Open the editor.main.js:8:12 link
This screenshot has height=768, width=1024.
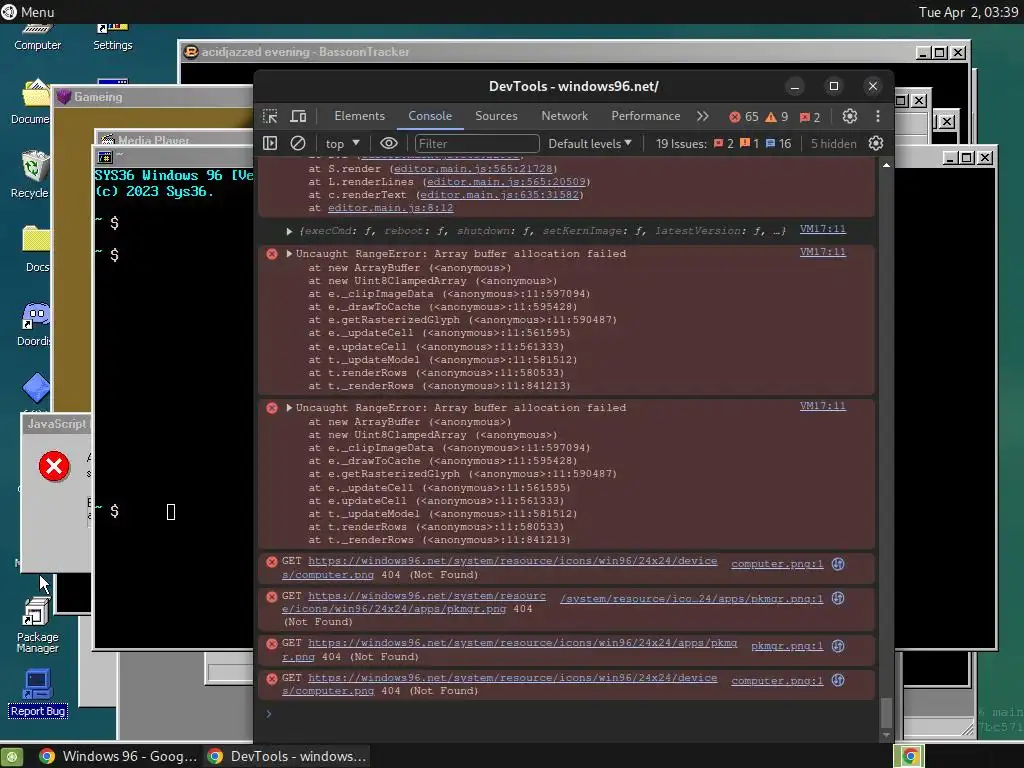click(391, 208)
